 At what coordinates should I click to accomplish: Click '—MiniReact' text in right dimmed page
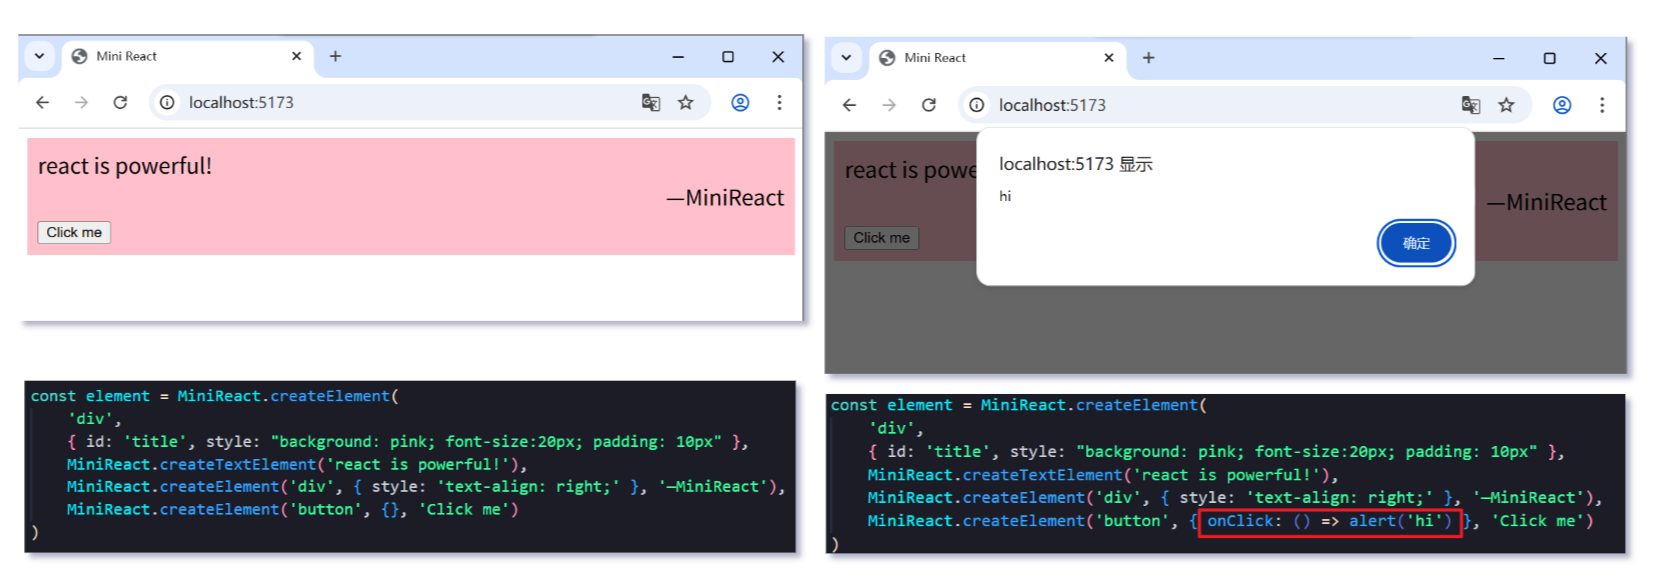(1546, 202)
